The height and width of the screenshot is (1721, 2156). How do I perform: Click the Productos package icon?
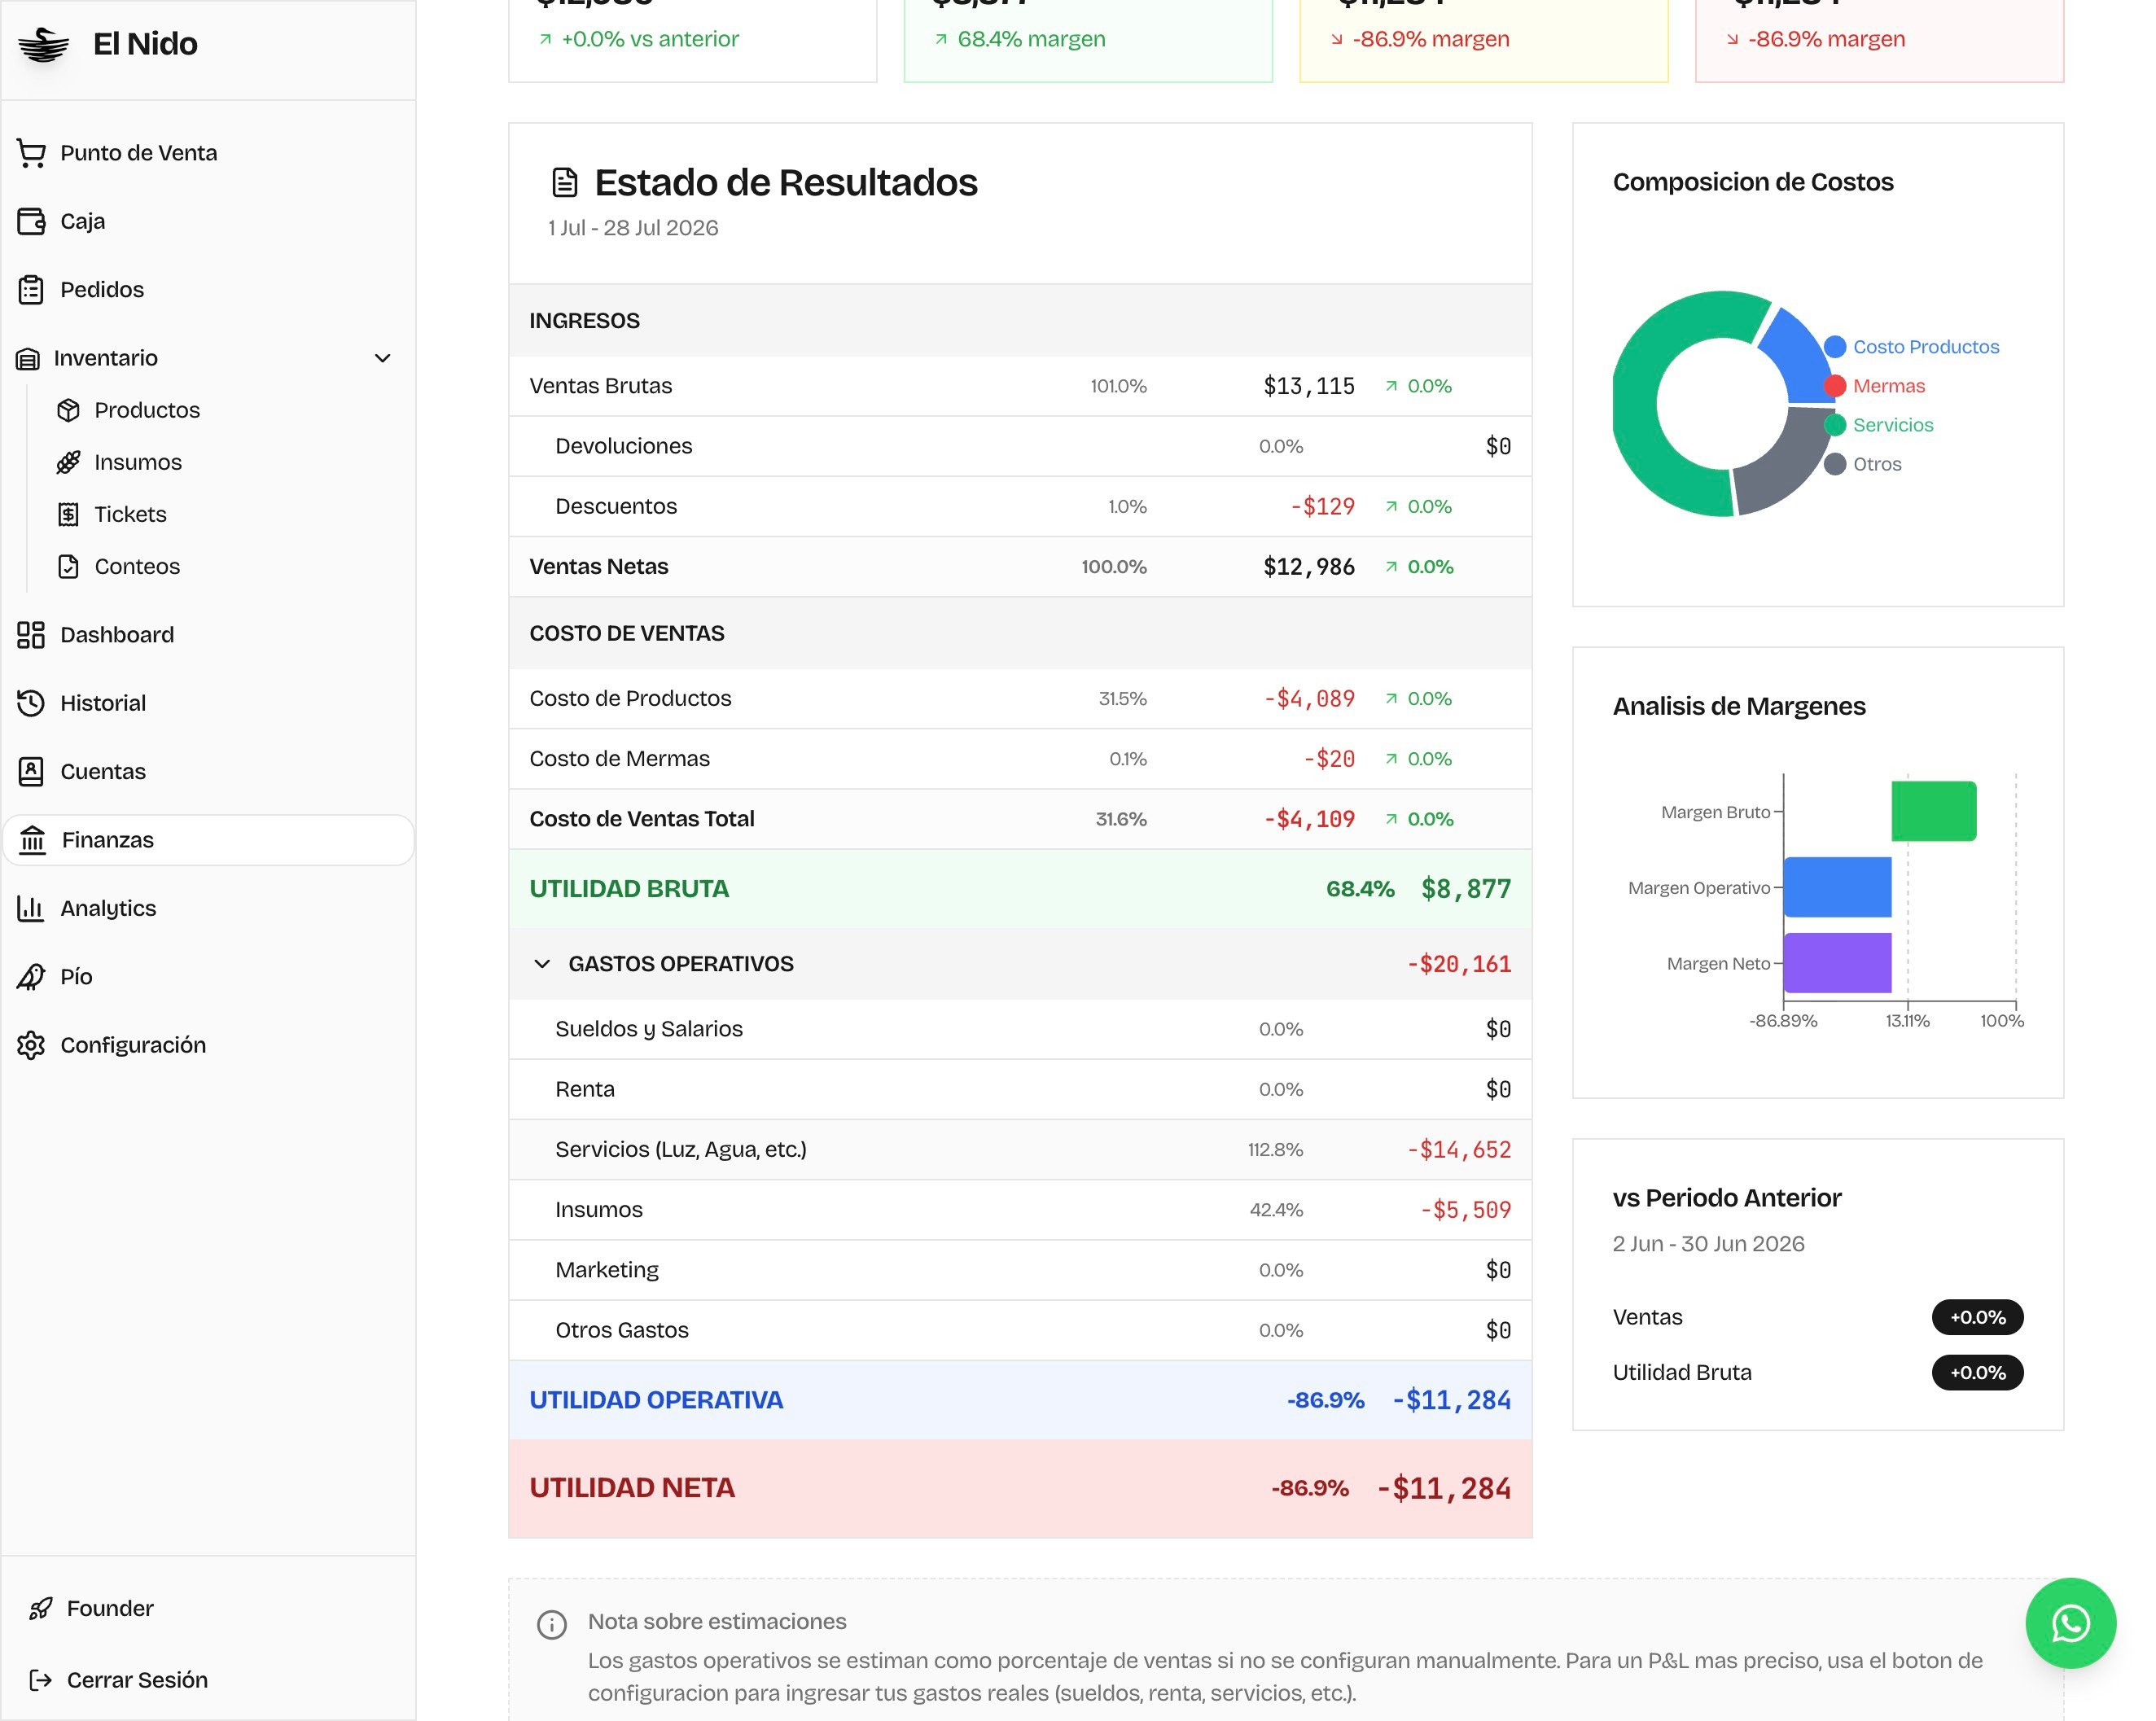coord(68,410)
